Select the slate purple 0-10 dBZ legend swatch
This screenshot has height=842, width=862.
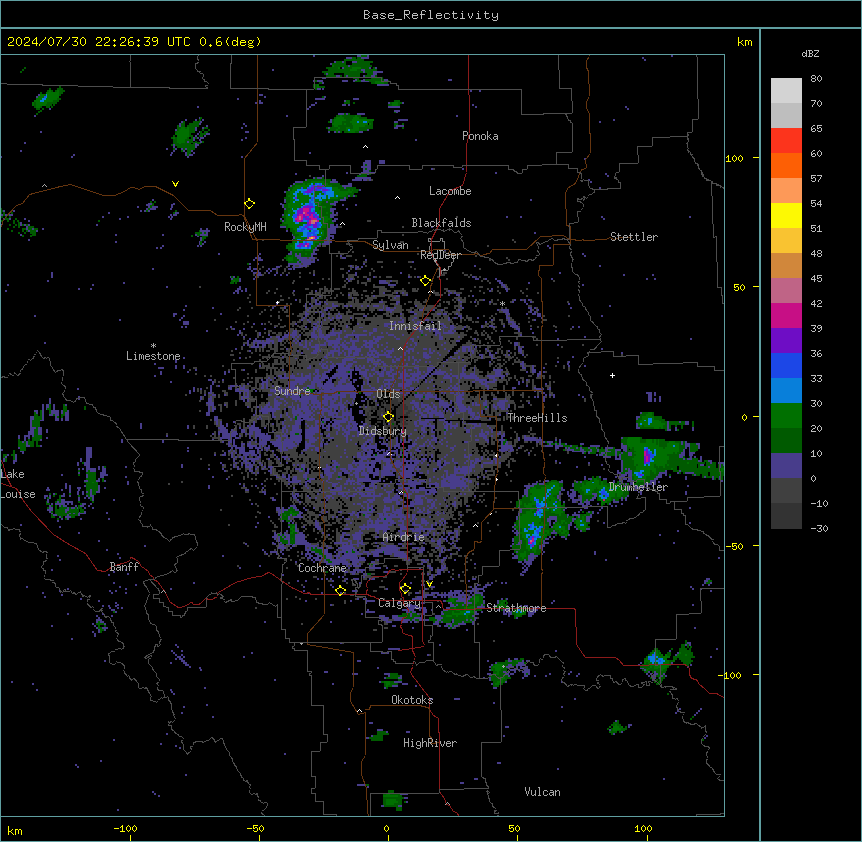(x=786, y=466)
